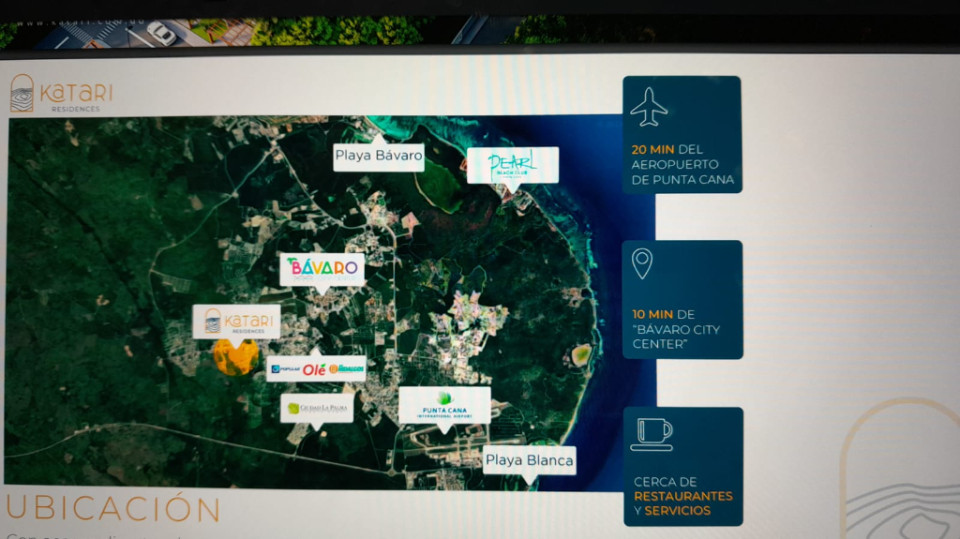
Task: Select the Pearl Beach Club map marker
Action: click(513, 165)
